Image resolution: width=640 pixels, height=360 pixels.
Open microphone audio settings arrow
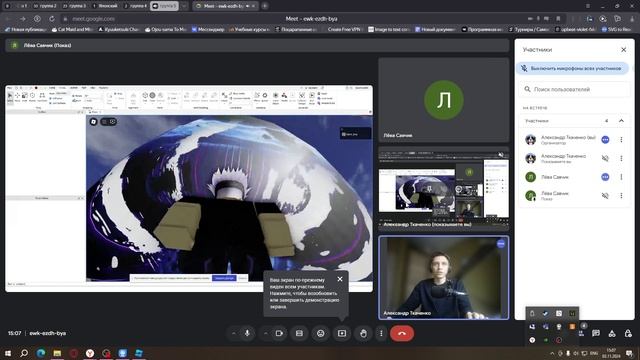[233, 333]
